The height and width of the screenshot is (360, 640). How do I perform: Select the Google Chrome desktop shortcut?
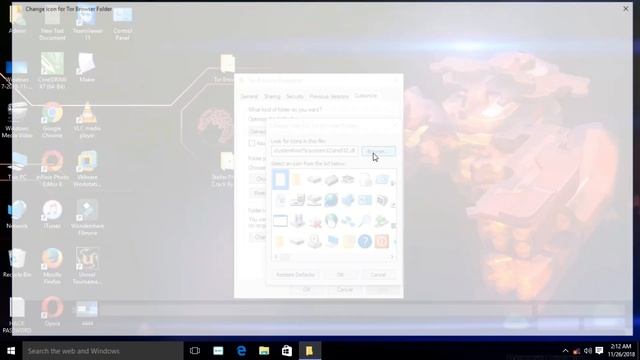pos(52,120)
